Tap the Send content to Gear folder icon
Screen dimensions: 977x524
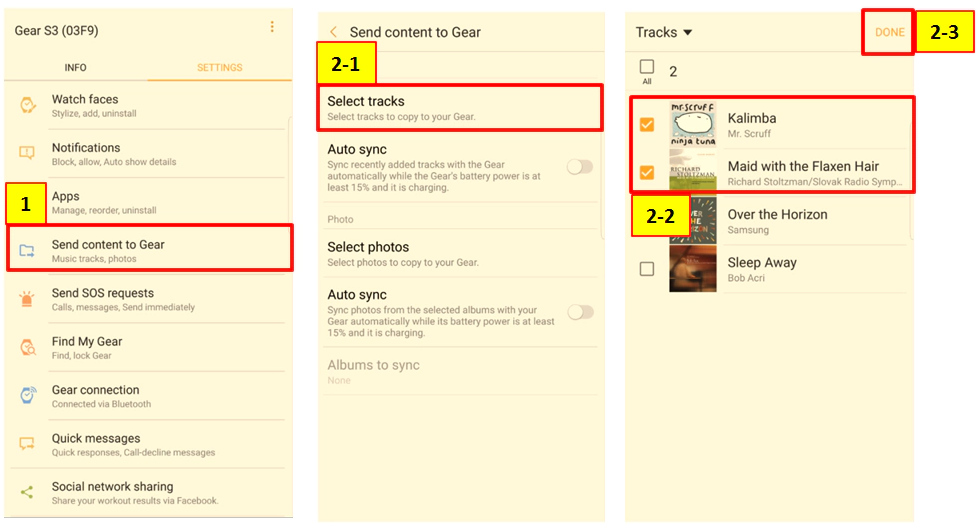pyautogui.click(x=27, y=250)
